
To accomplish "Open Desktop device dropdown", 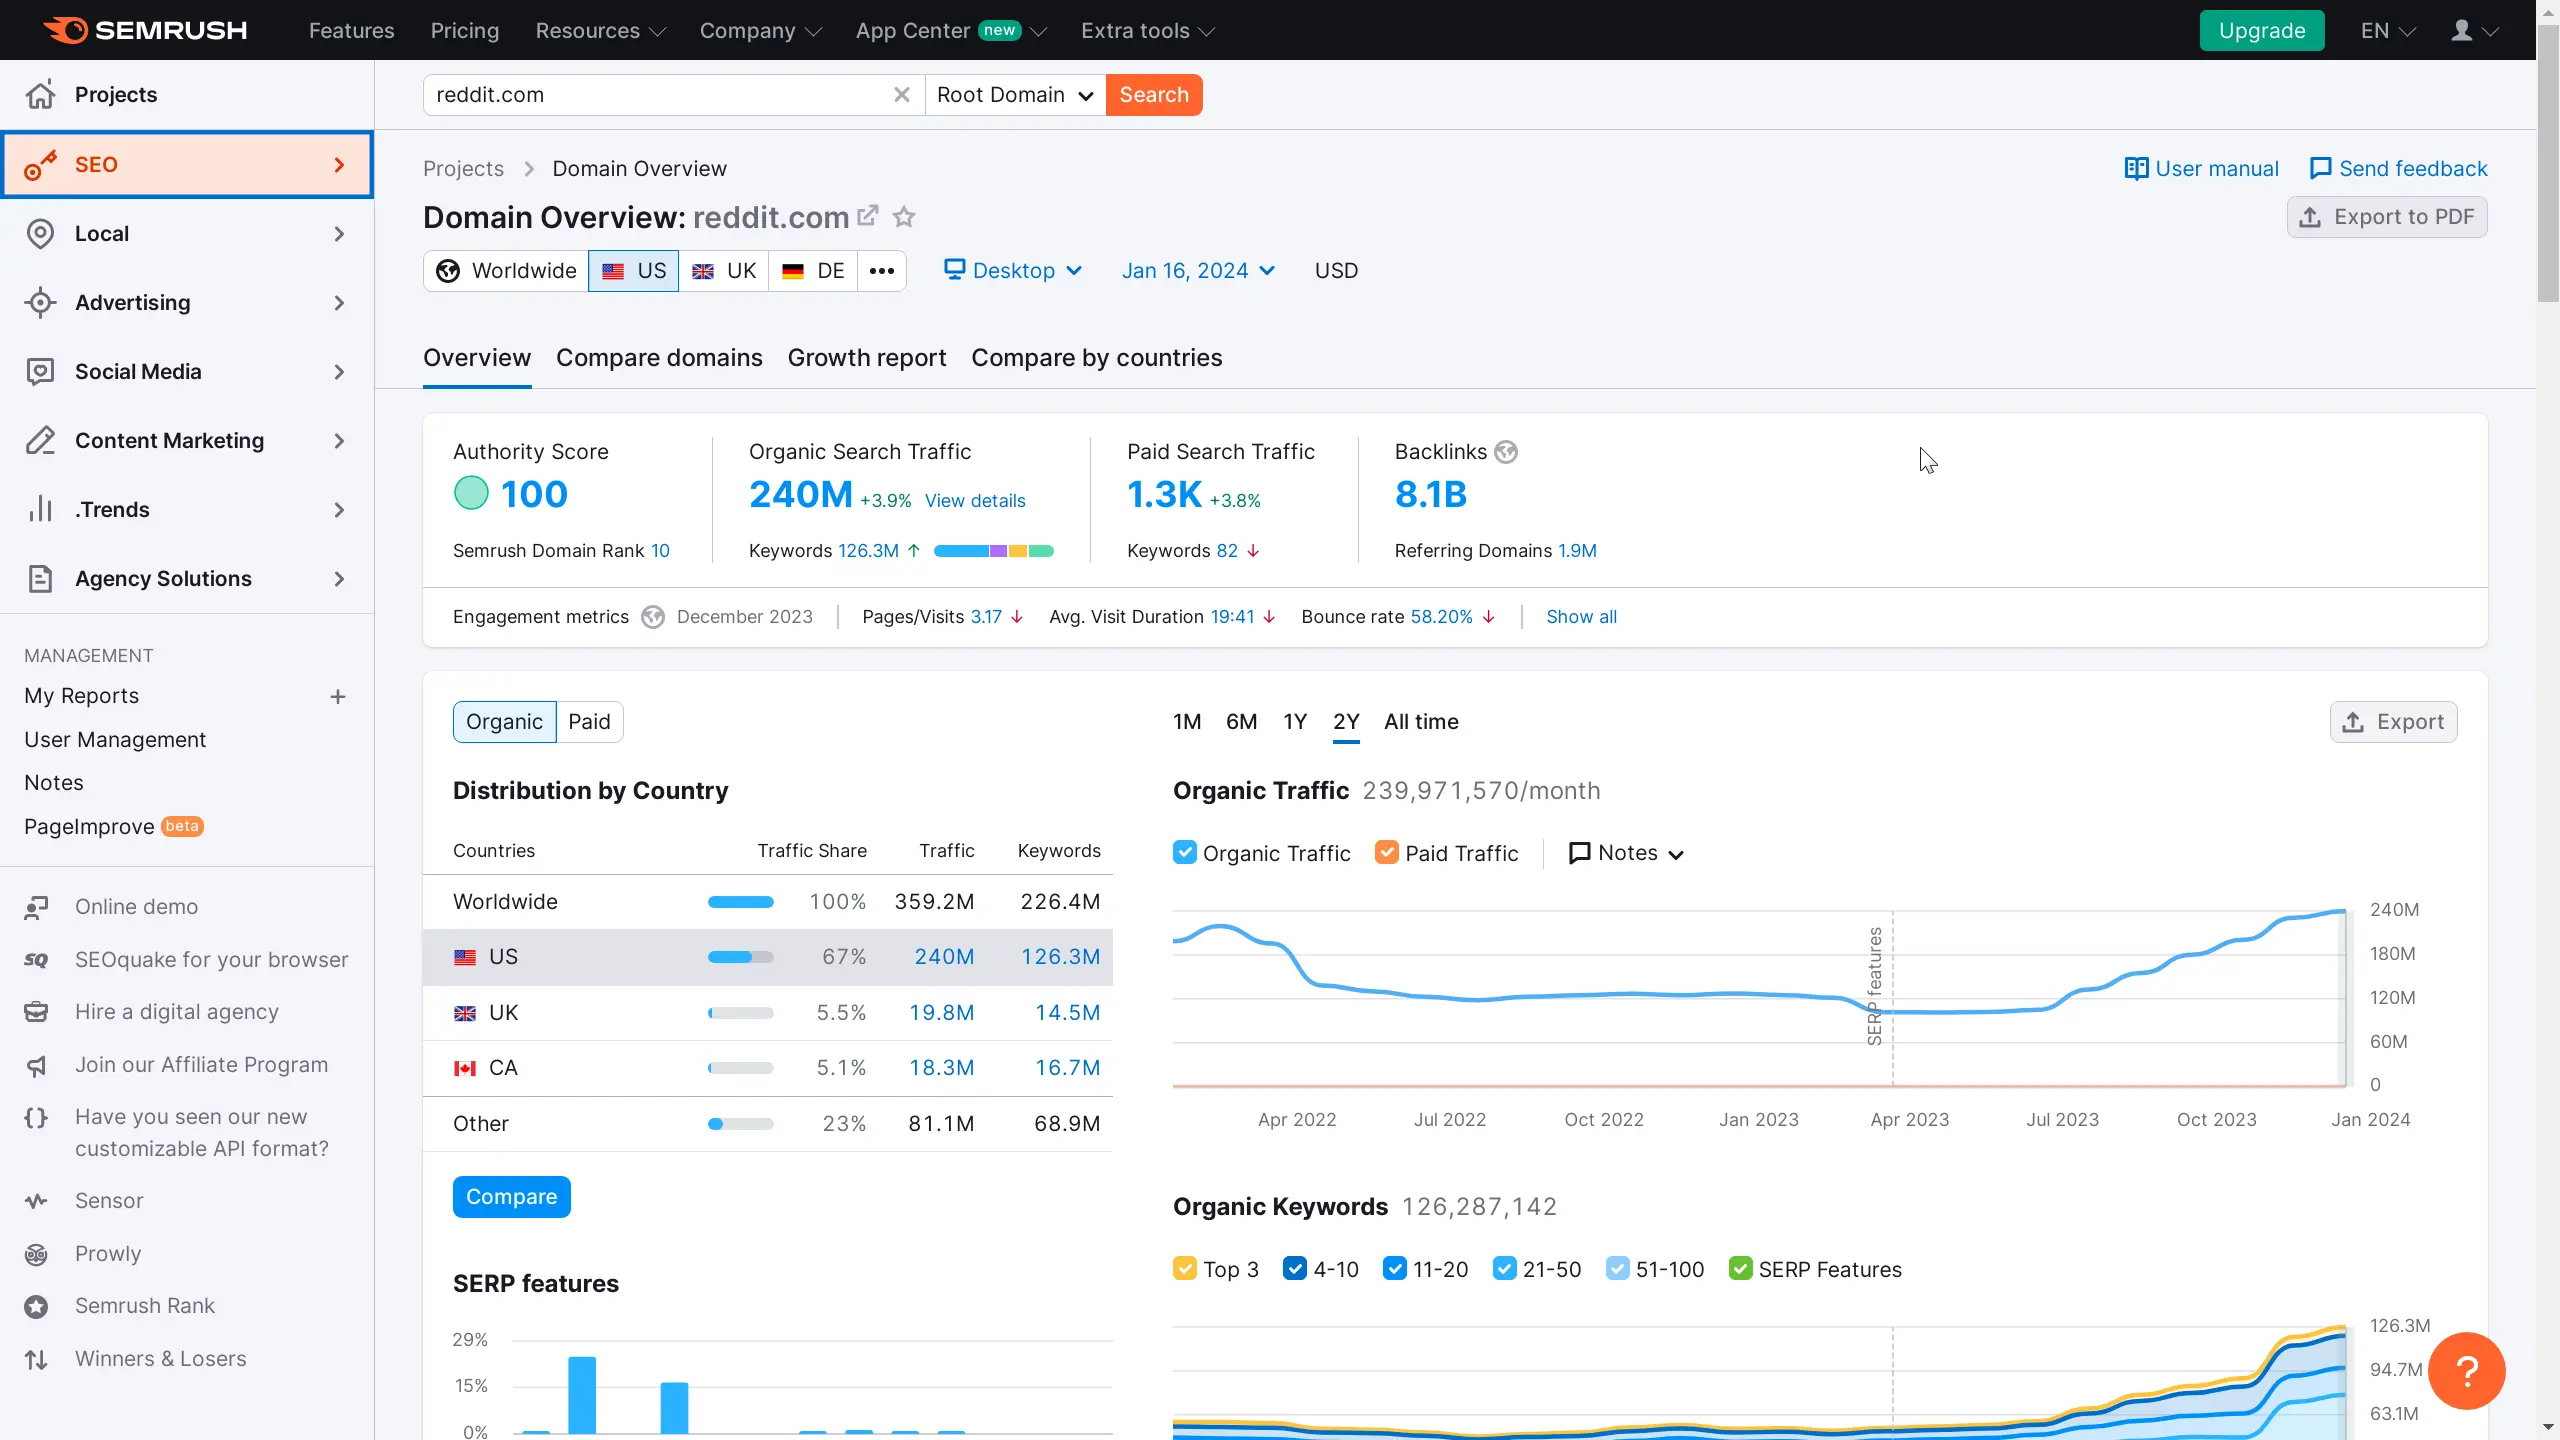I will click(x=1013, y=271).
